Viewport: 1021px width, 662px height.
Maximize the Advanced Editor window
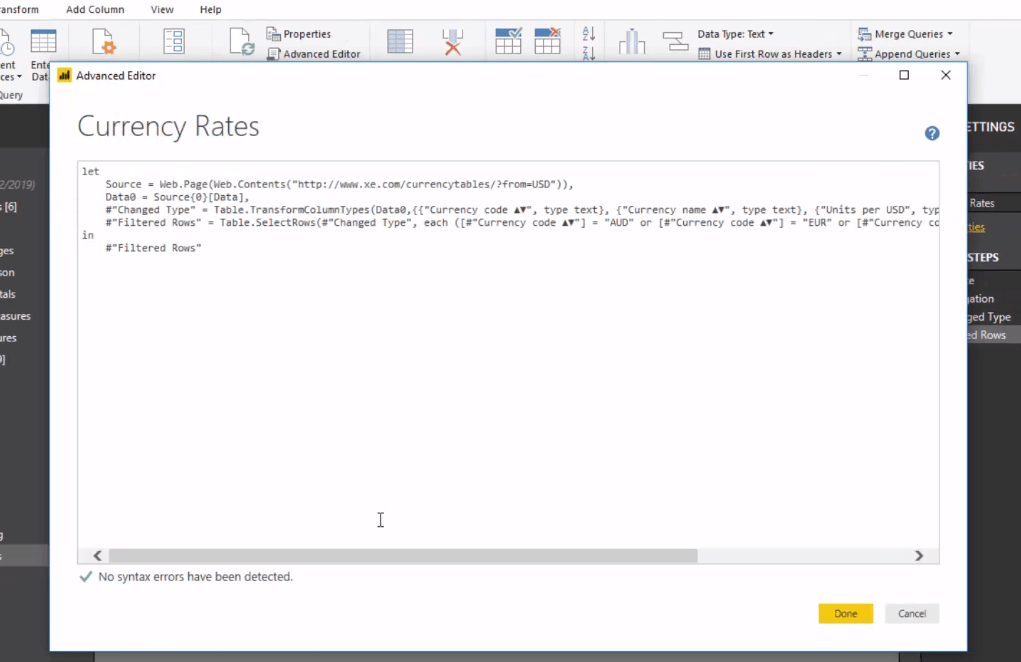pyautogui.click(x=904, y=75)
